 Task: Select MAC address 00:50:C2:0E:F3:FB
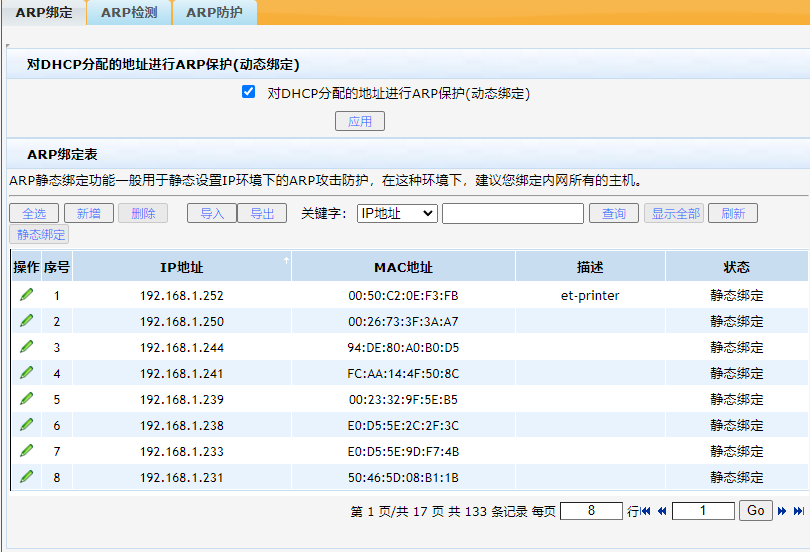403,295
